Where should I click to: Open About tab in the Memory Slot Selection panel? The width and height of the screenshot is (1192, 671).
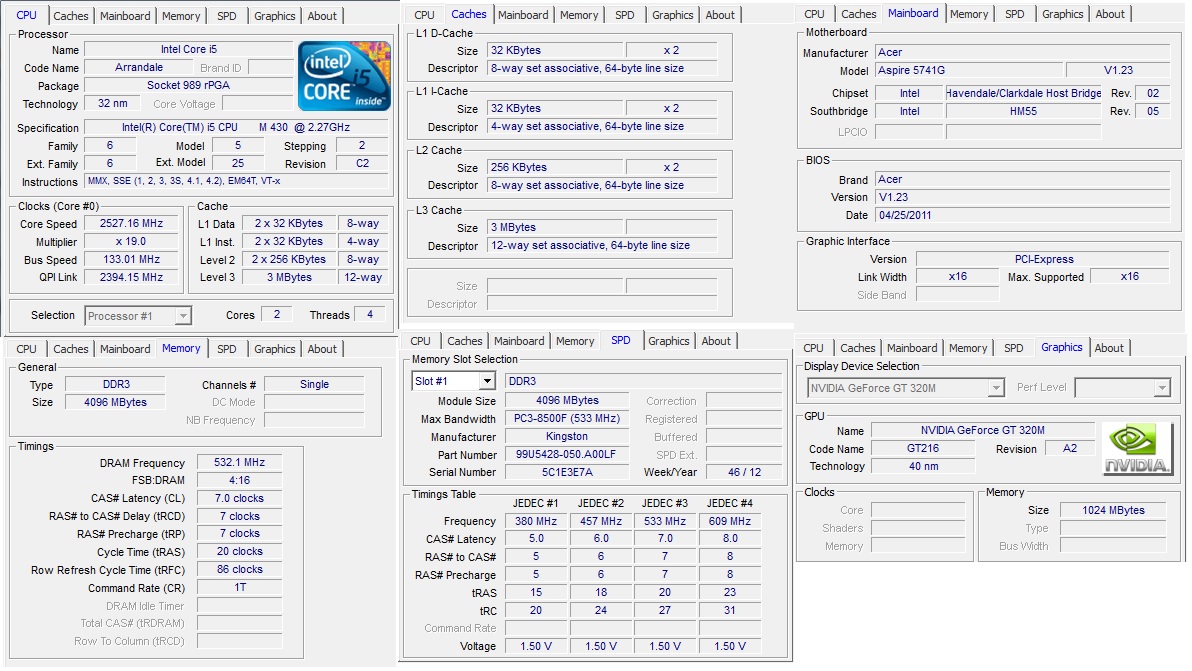[716, 342]
